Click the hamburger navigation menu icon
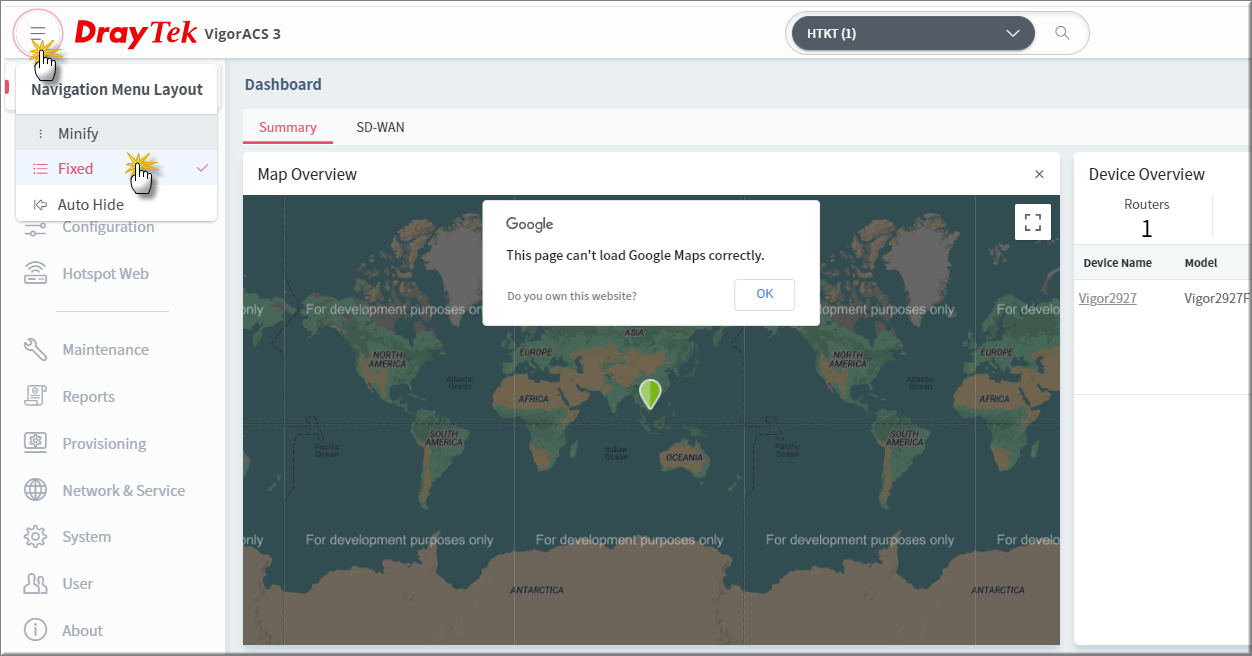The height and width of the screenshot is (656, 1252). (38, 33)
